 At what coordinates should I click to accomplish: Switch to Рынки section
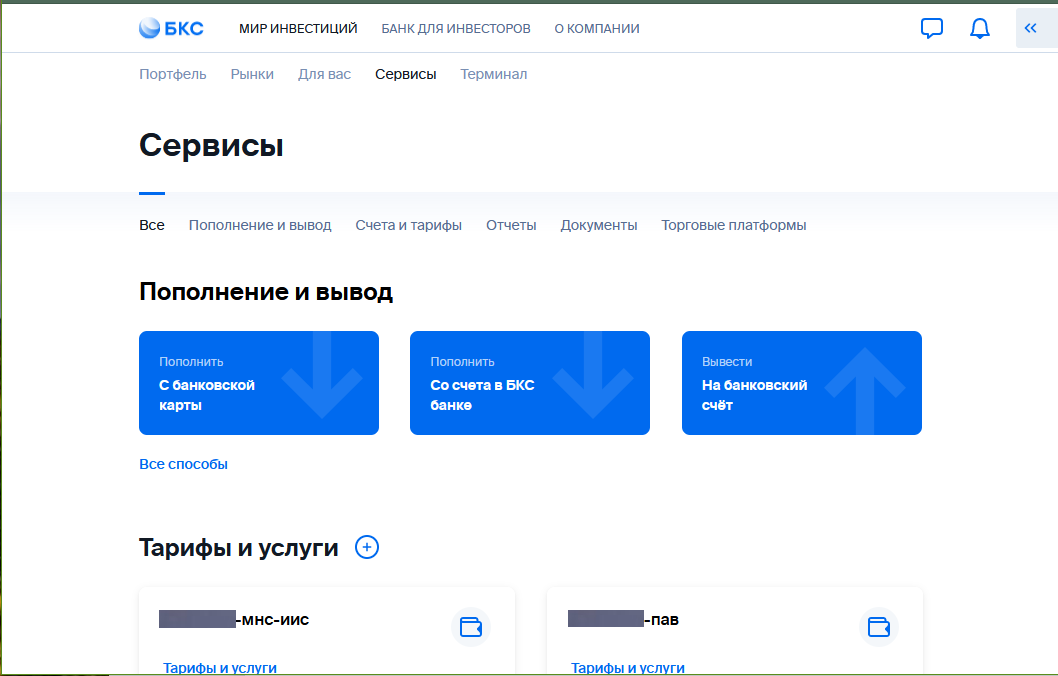coord(252,74)
